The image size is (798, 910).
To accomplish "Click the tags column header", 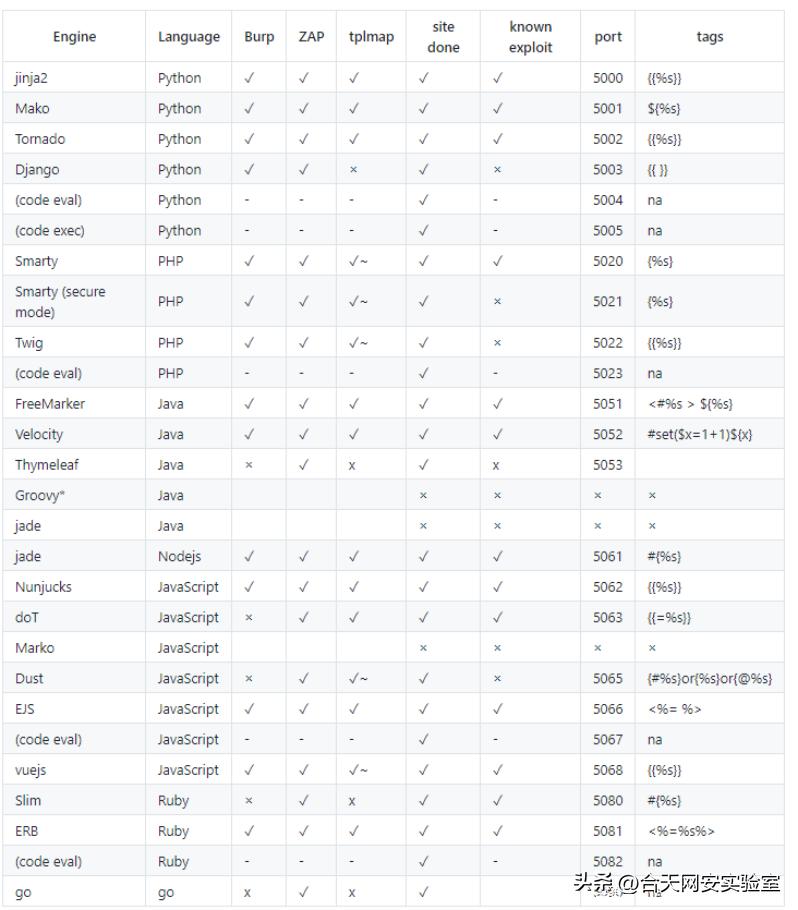I will [x=709, y=37].
